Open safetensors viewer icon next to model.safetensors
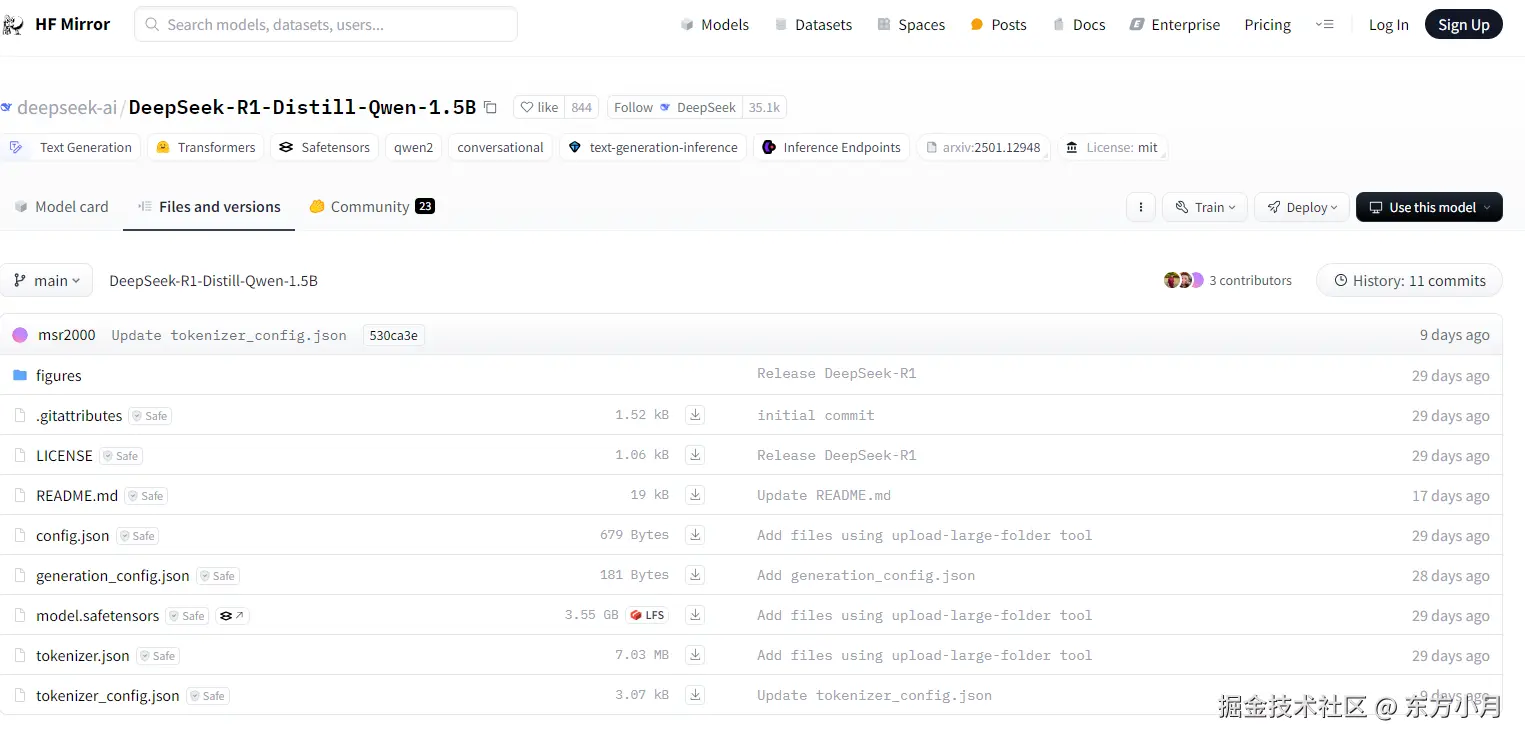Image resolution: width=1525 pixels, height=742 pixels. (232, 616)
